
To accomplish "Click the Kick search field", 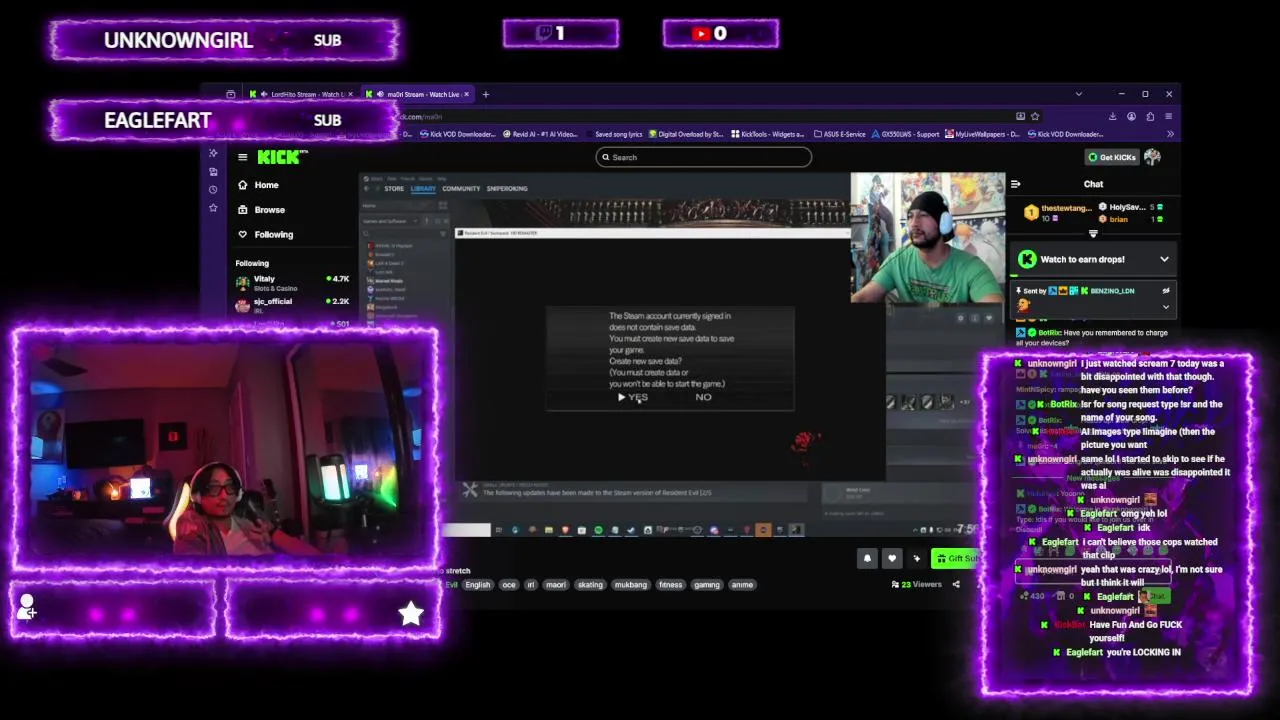I will click(x=703, y=157).
